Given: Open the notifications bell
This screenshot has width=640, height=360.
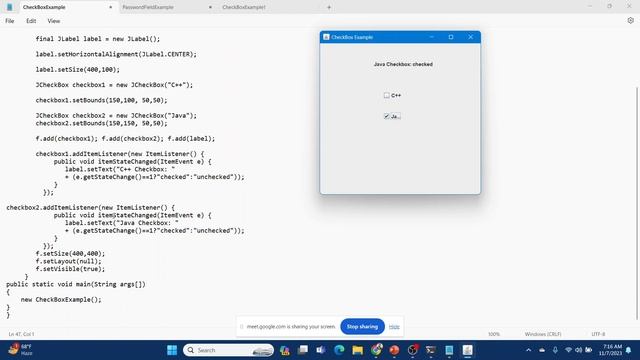Looking at the screenshot, I should tap(629, 350).
